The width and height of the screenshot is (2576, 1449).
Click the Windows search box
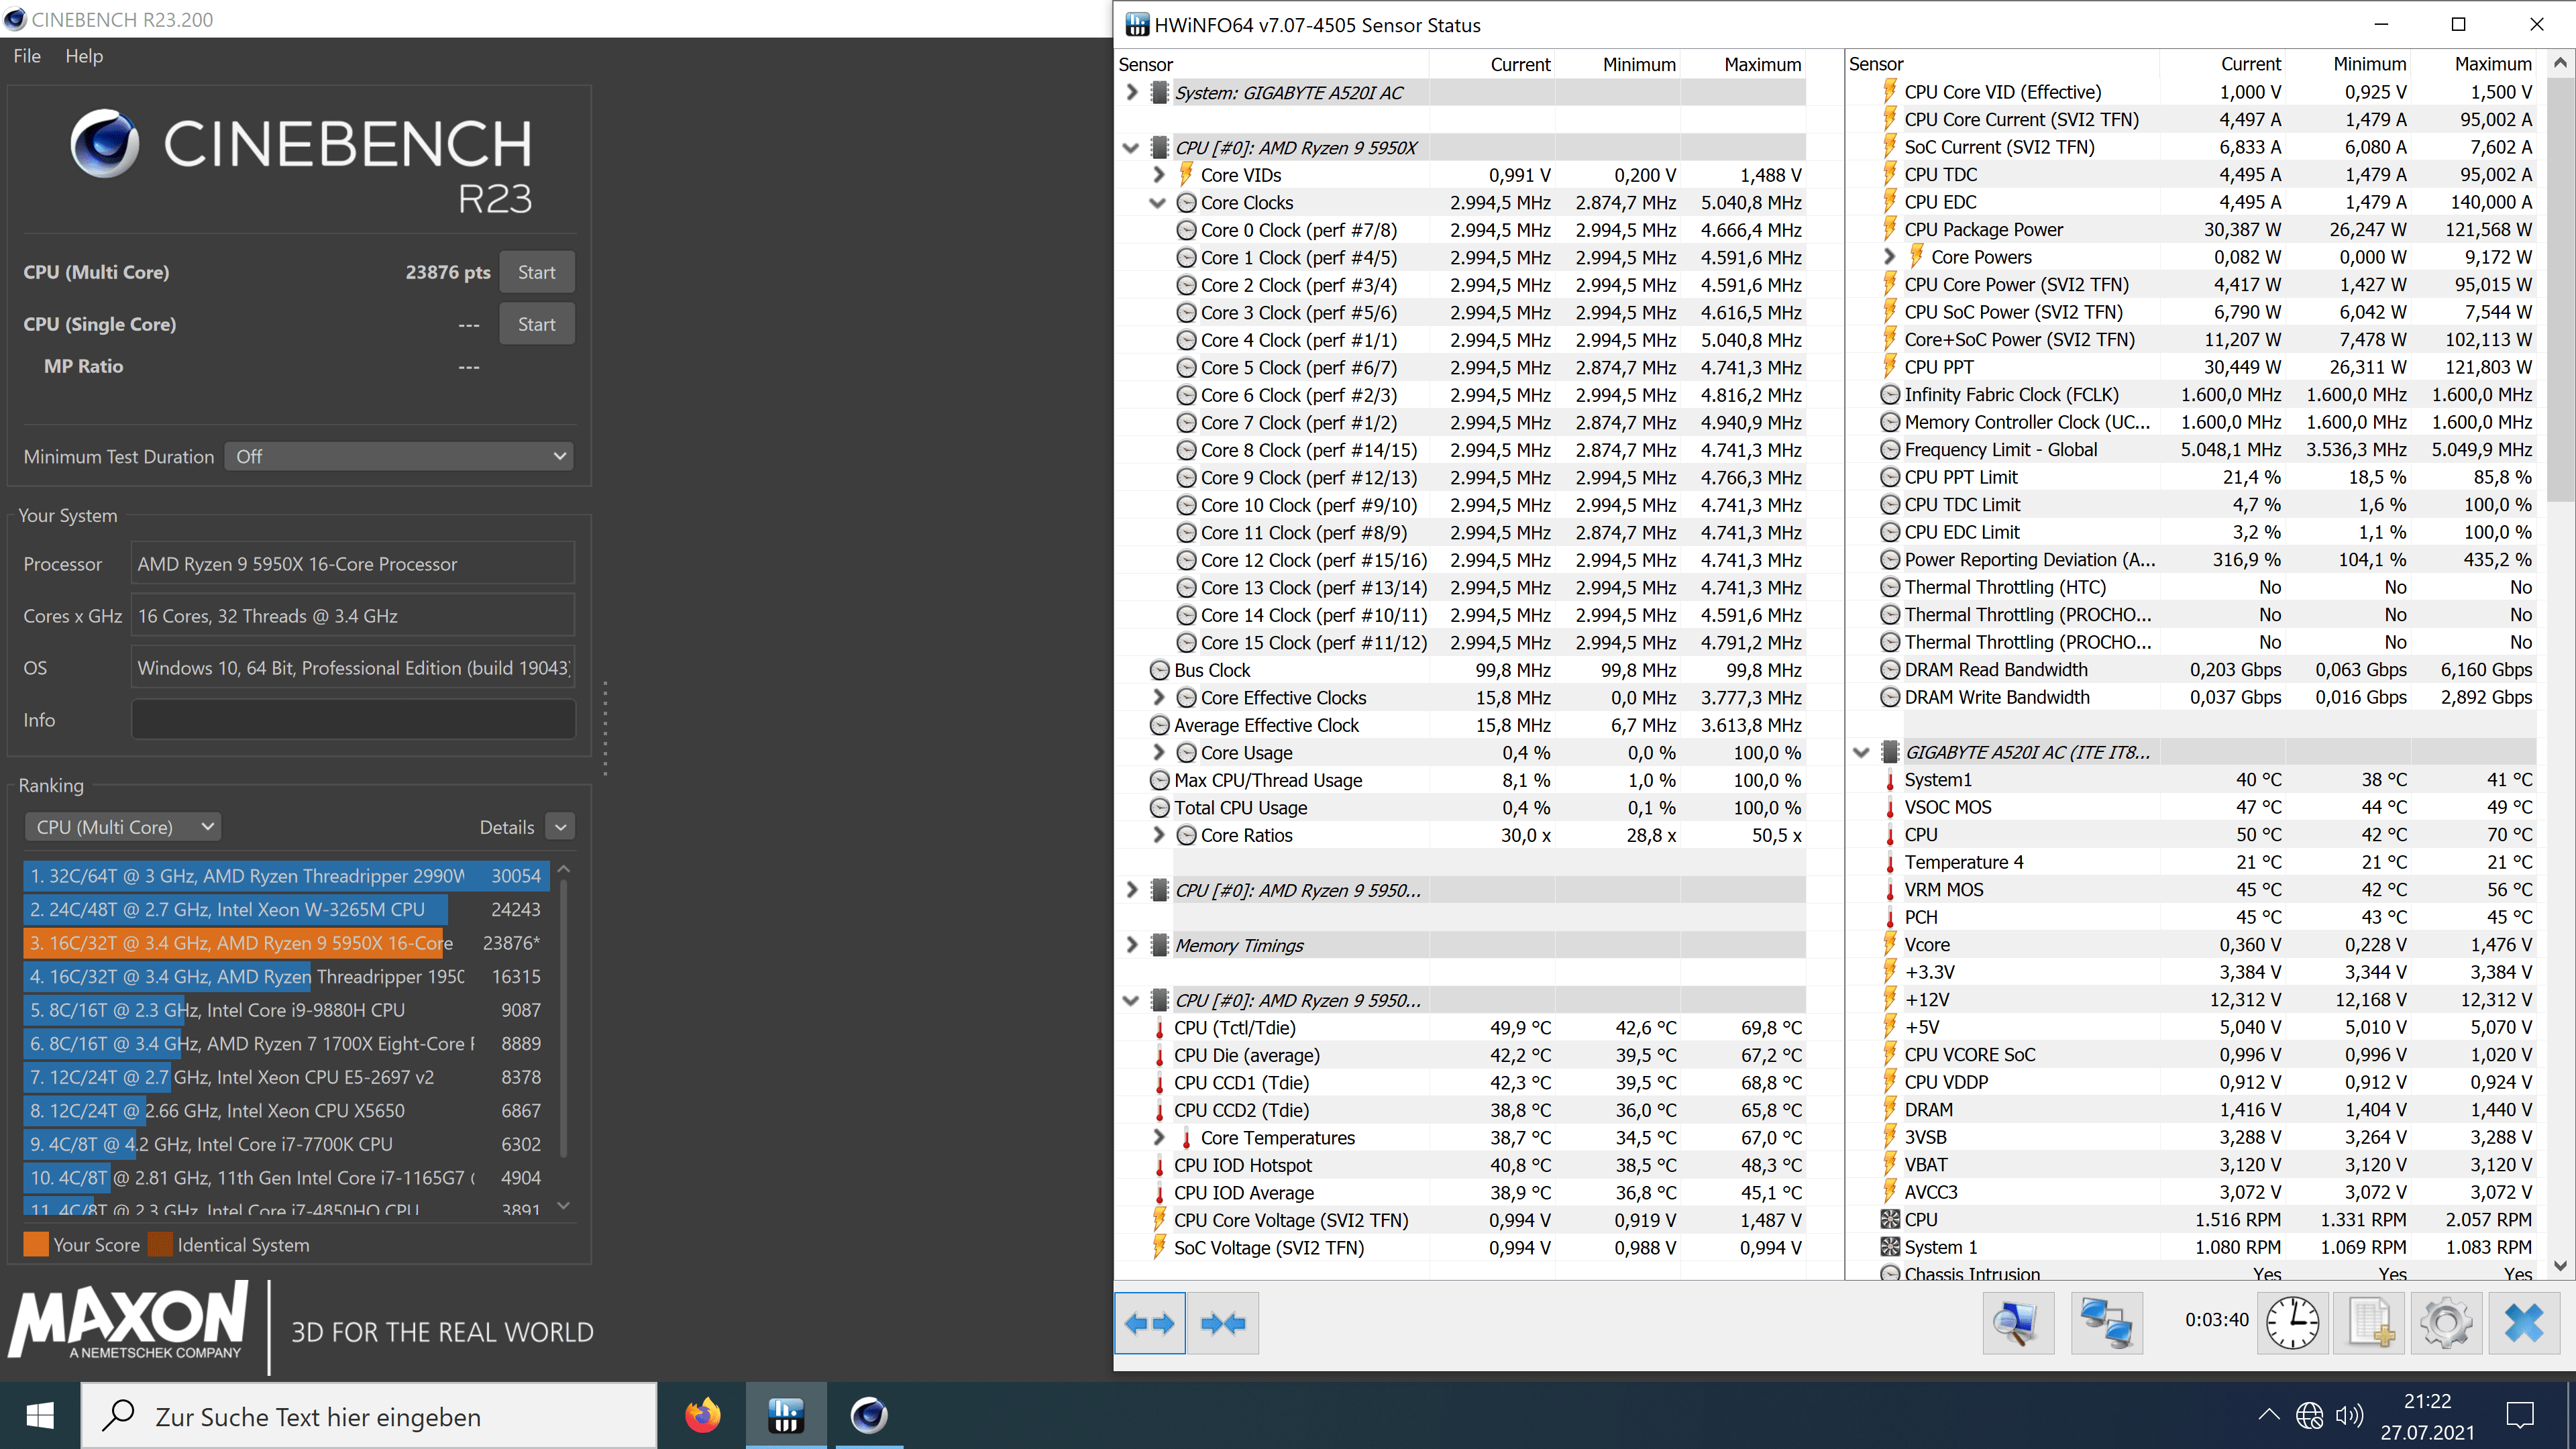pos(369,1416)
